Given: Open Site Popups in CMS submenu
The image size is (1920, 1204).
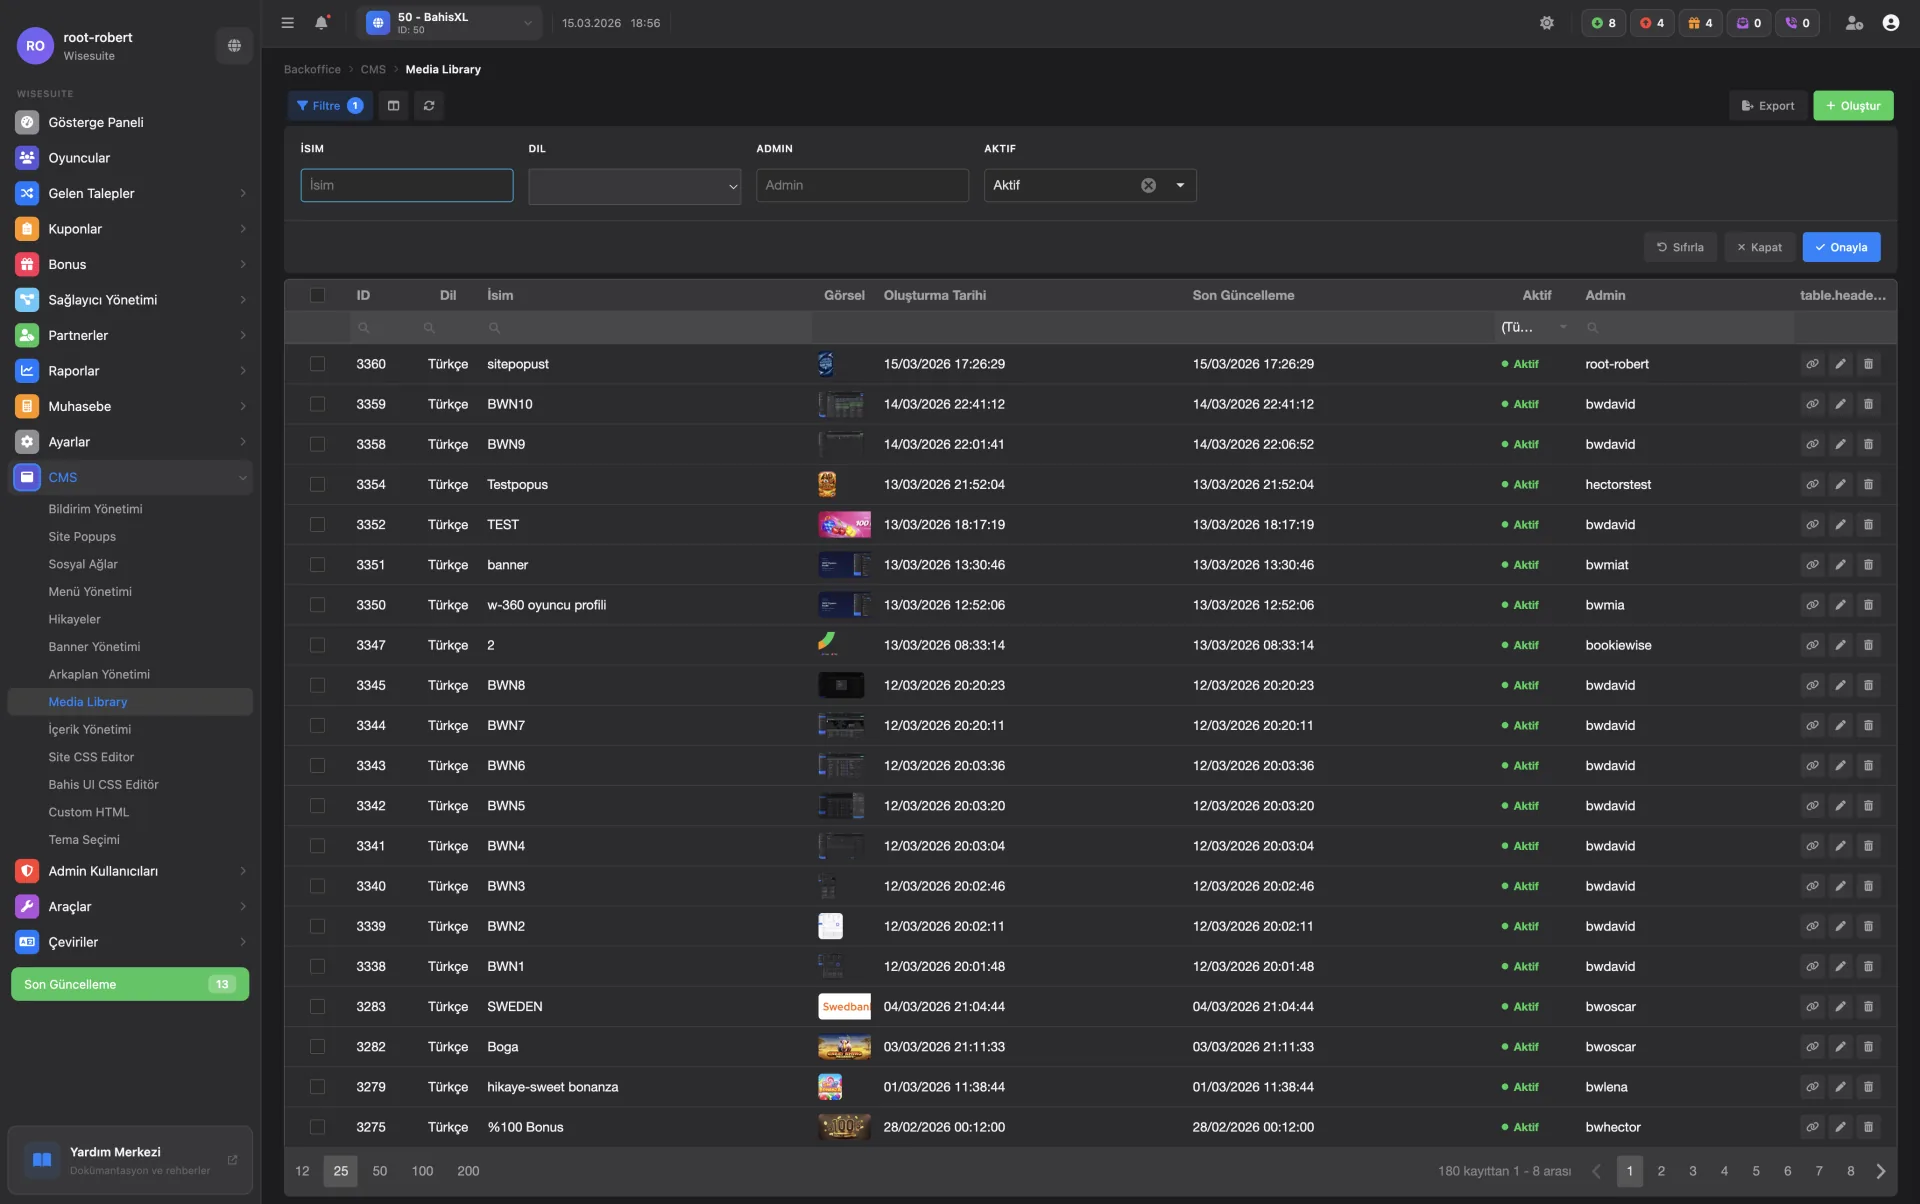Looking at the screenshot, I should click(82, 537).
